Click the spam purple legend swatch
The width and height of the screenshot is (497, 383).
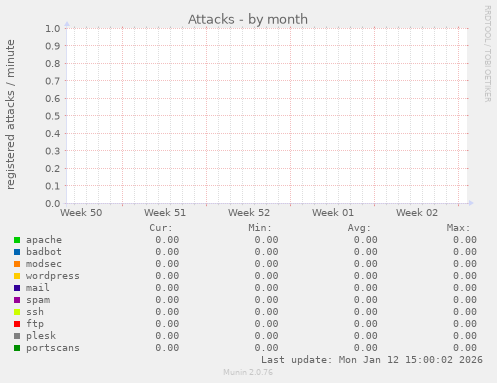17,300
